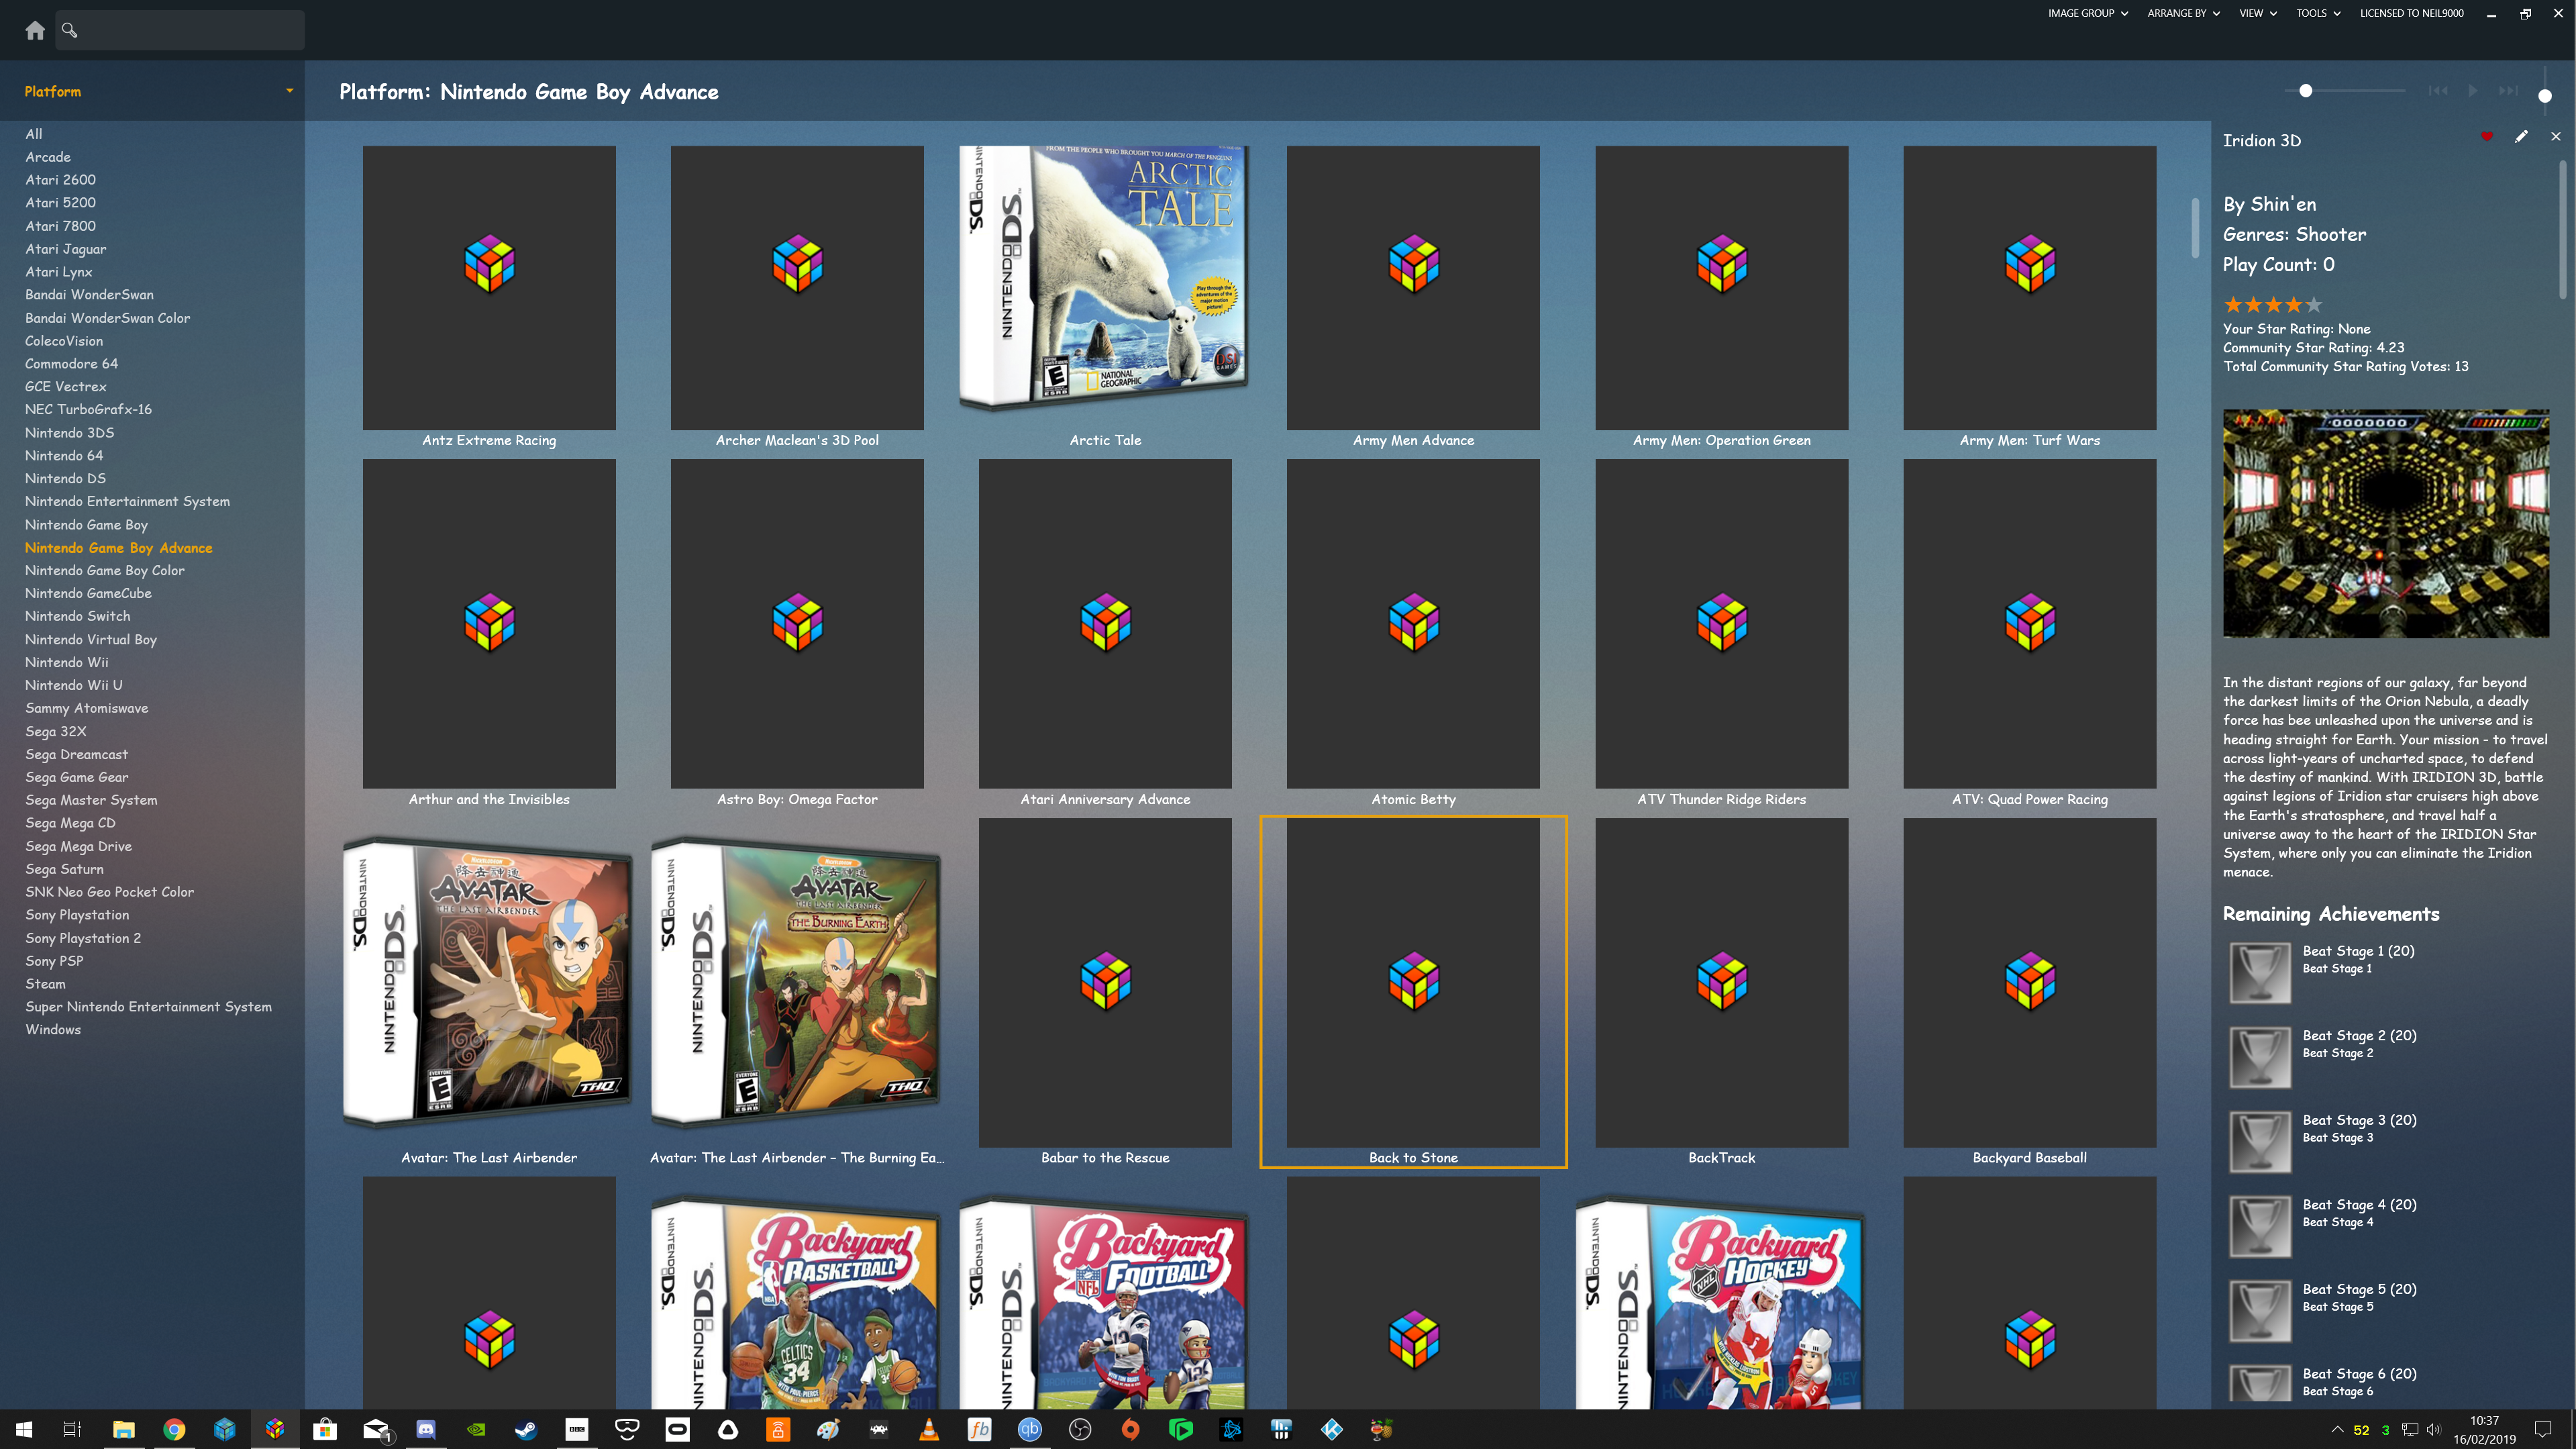The width and height of the screenshot is (2576, 1449).
Task: Open Microsoft Store from the taskbar
Action: (x=325, y=1429)
